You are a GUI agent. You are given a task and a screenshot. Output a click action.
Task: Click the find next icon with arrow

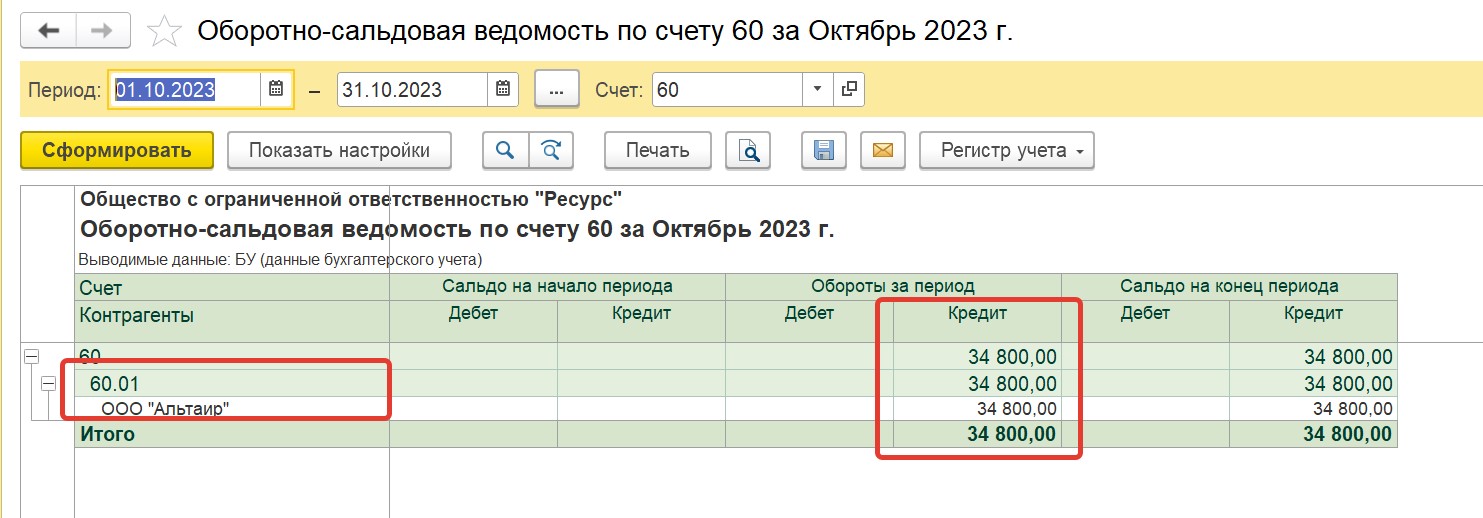tap(550, 150)
